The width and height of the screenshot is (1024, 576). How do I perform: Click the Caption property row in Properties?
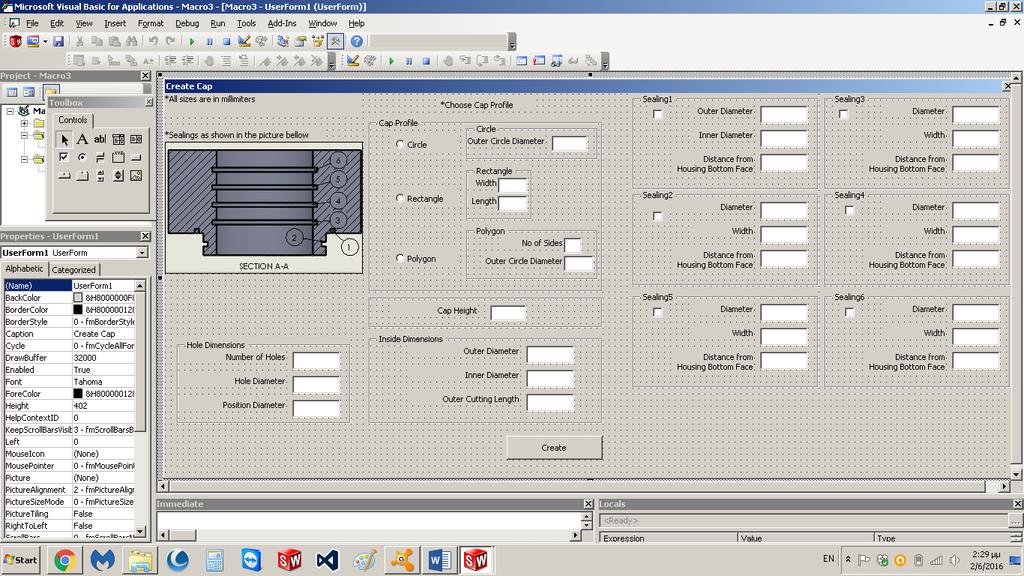pyautogui.click(x=70, y=334)
